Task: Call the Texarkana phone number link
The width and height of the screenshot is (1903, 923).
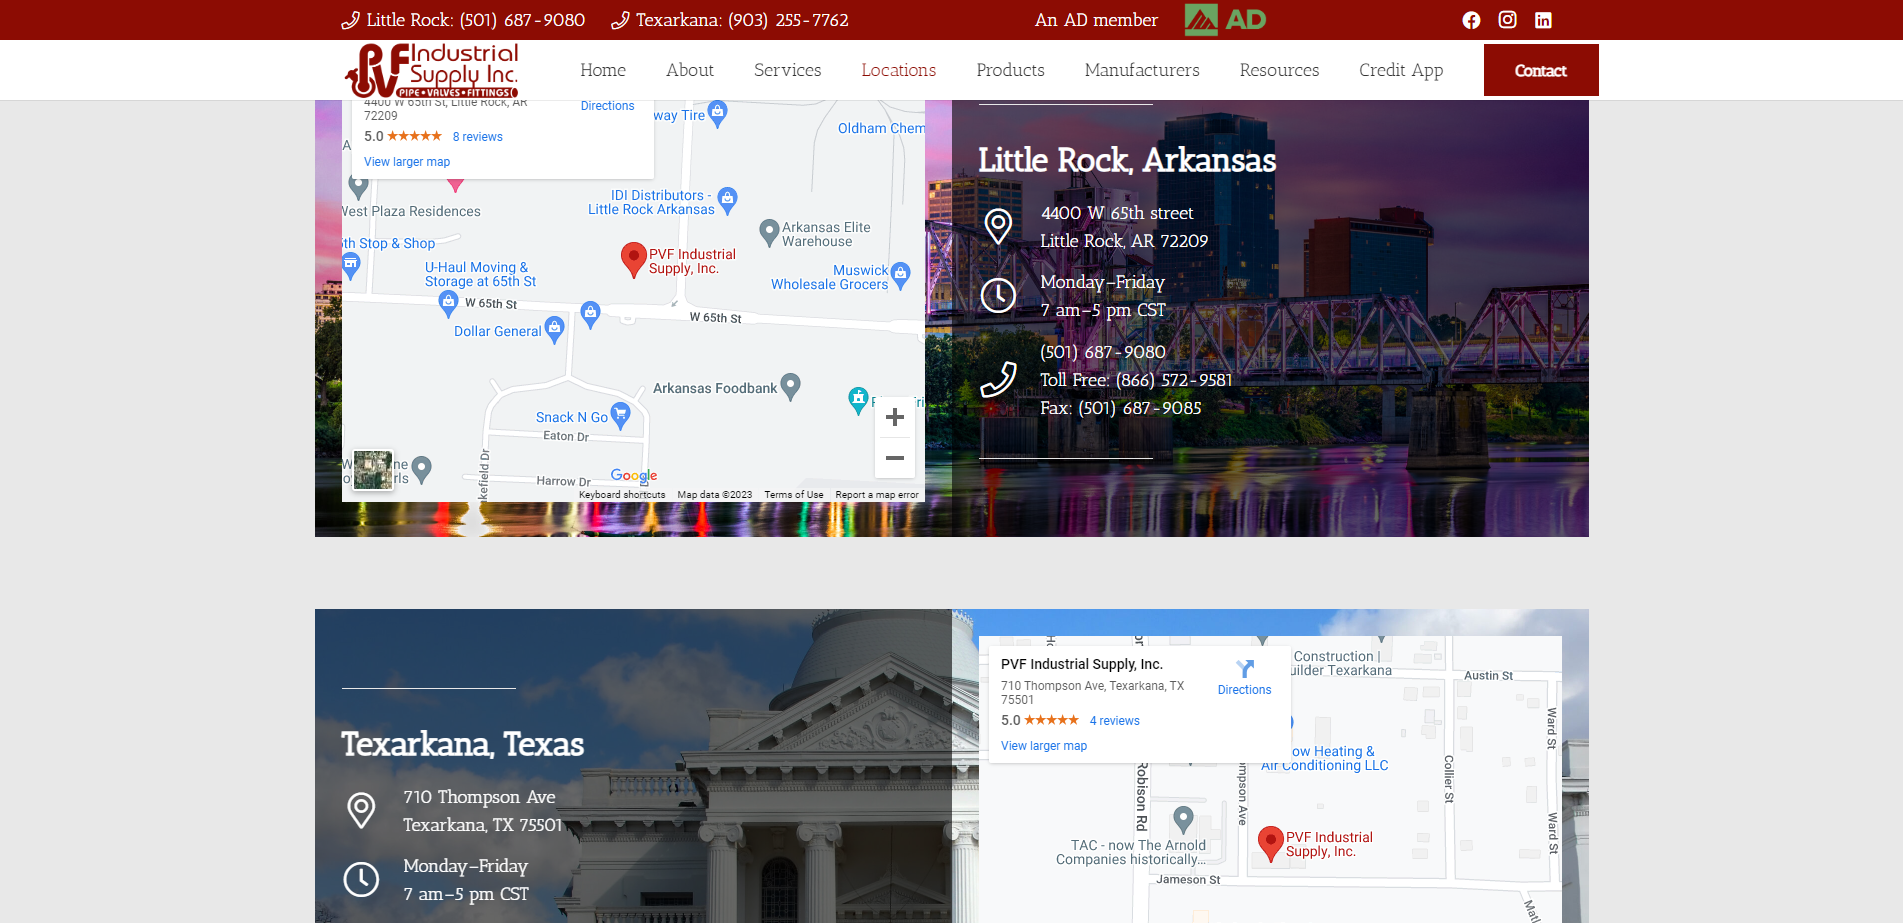Action: [730, 20]
